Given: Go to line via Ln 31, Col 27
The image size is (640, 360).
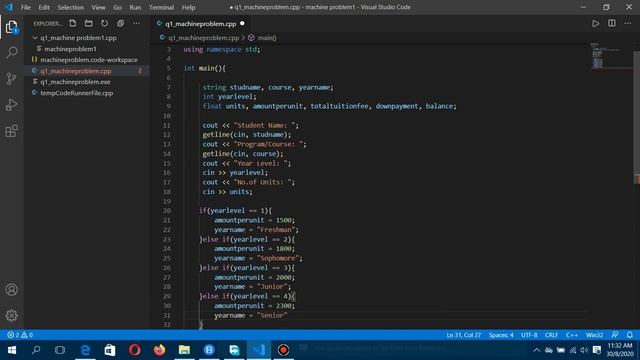Looking at the screenshot, I should (x=463, y=335).
